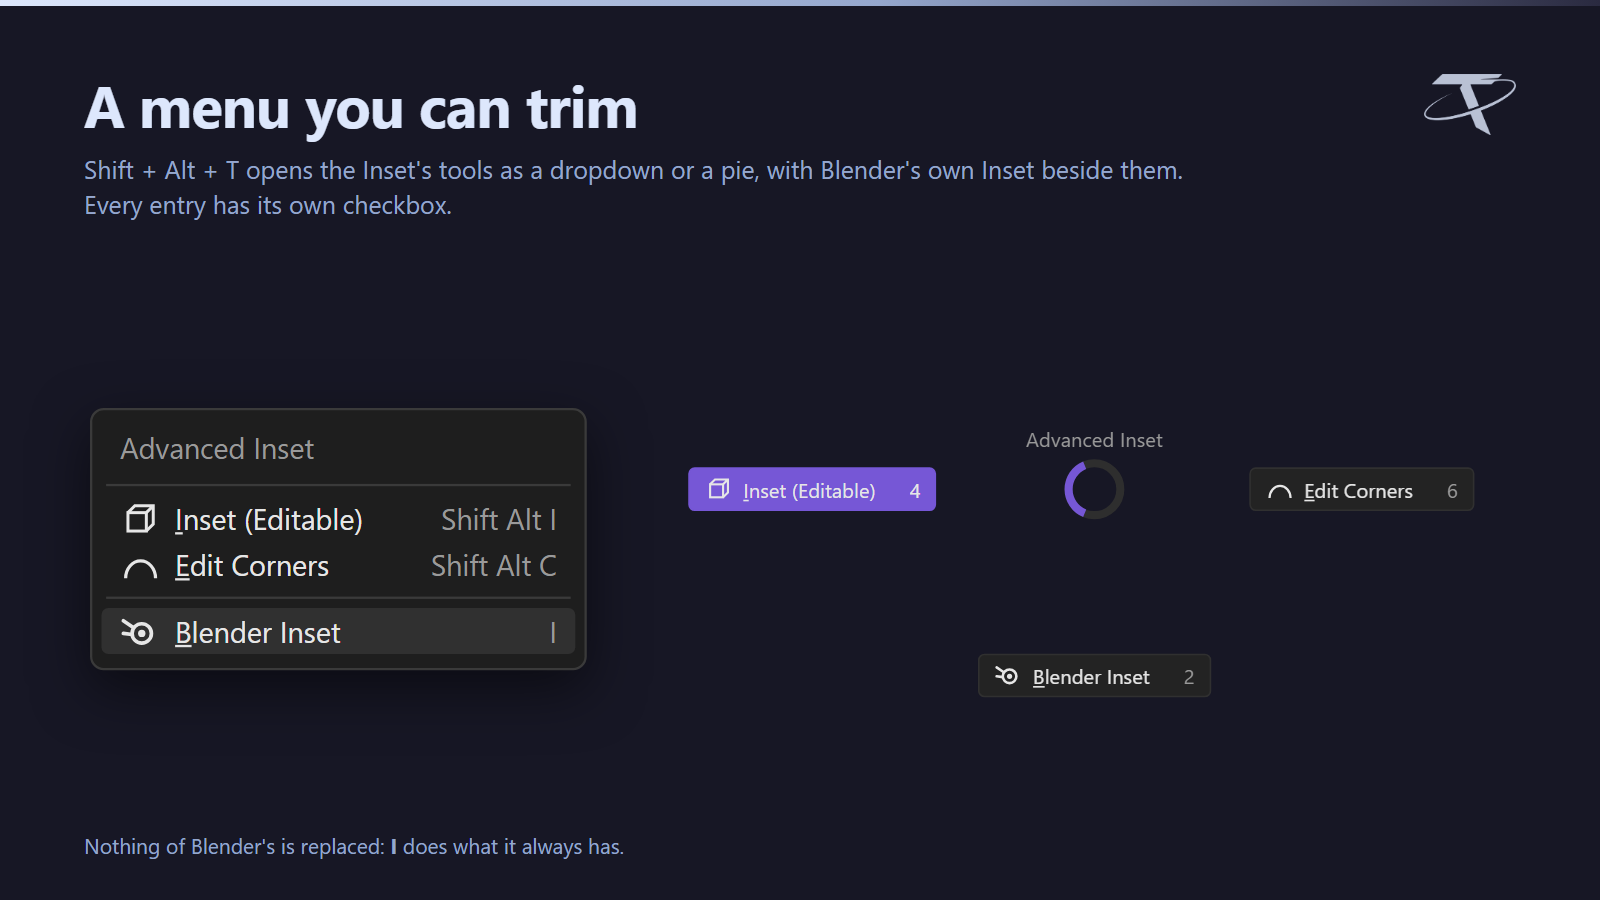The width and height of the screenshot is (1600, 900).
Task: Click the 'Every entry has its own checkbox.' line
Action: pos(268,206)
